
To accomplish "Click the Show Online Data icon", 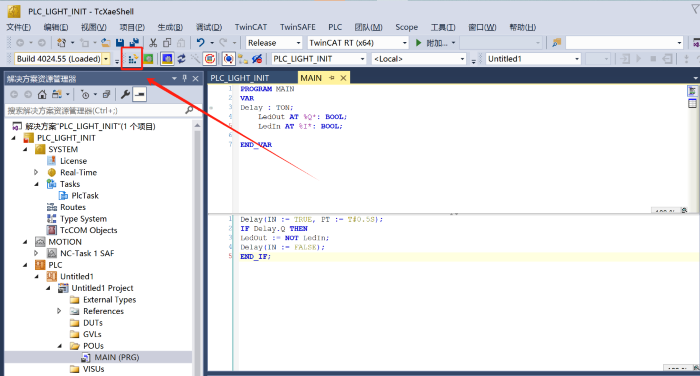I will pyautogui.click(x=228, y=58).
